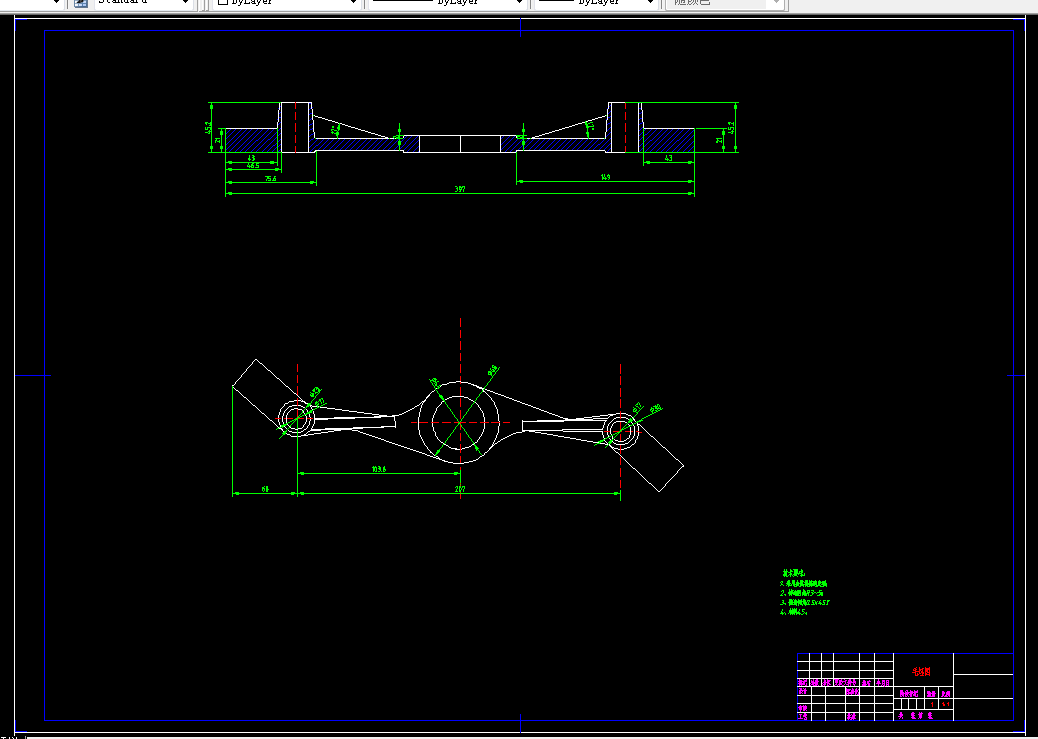Image resolution: width=1038 pixels, height=739 pixels.
Task: Click the text style icon beside Standard
Action: 81,3
